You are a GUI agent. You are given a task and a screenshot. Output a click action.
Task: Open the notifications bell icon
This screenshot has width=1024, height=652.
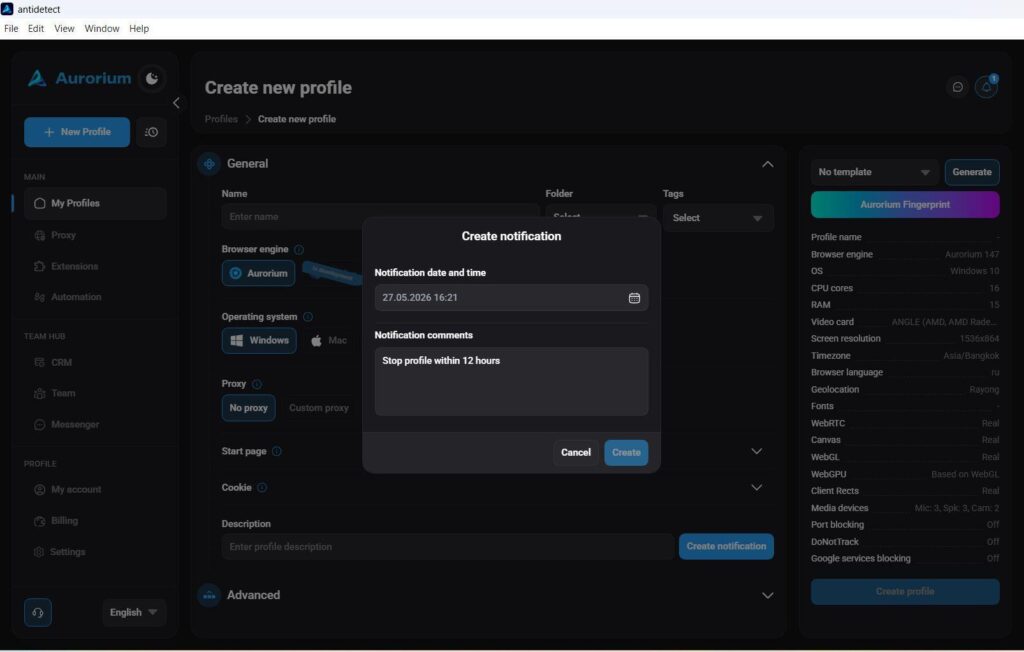pos(986,87)
